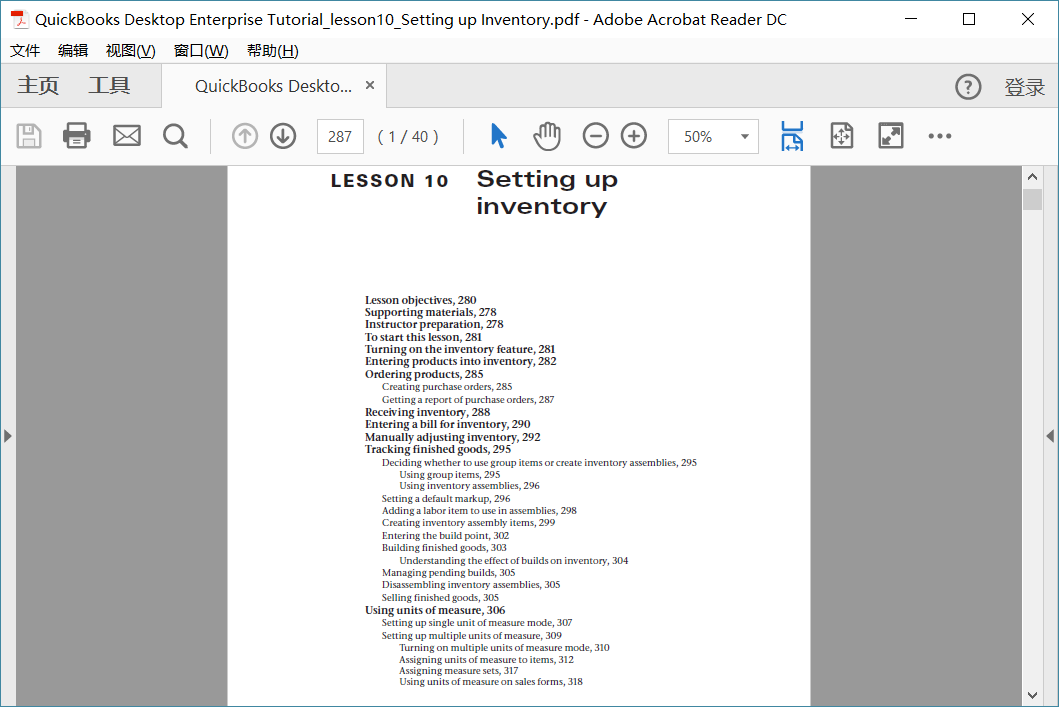Zoom out with minus button
Viewport: 1059px width, 707px height.
pyautogui.click(x=596, y=136)
